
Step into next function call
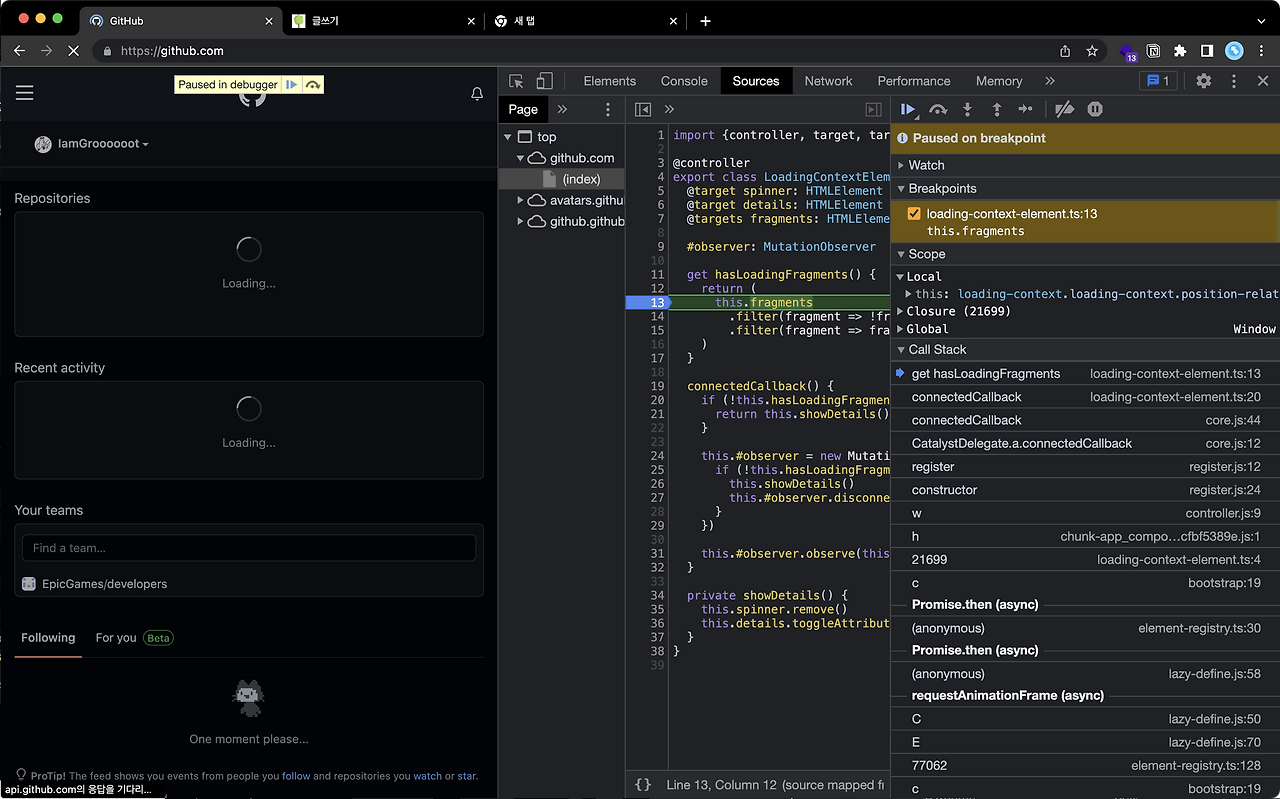pos(967,110)
